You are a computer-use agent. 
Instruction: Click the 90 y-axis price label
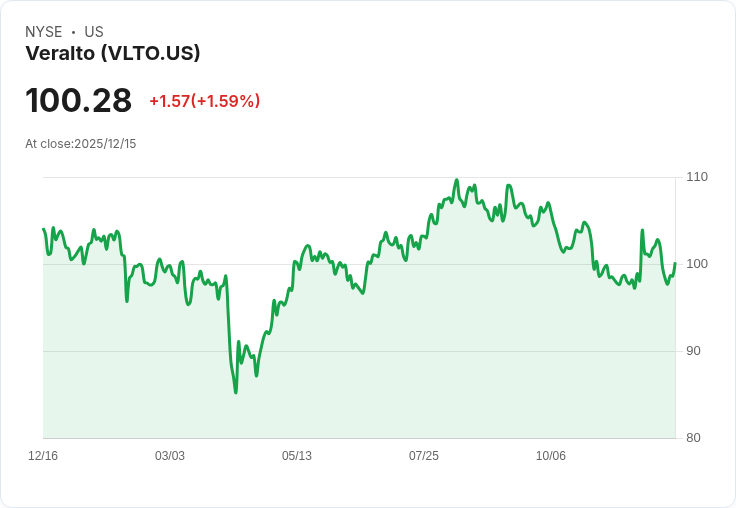(x=693, y=351)
